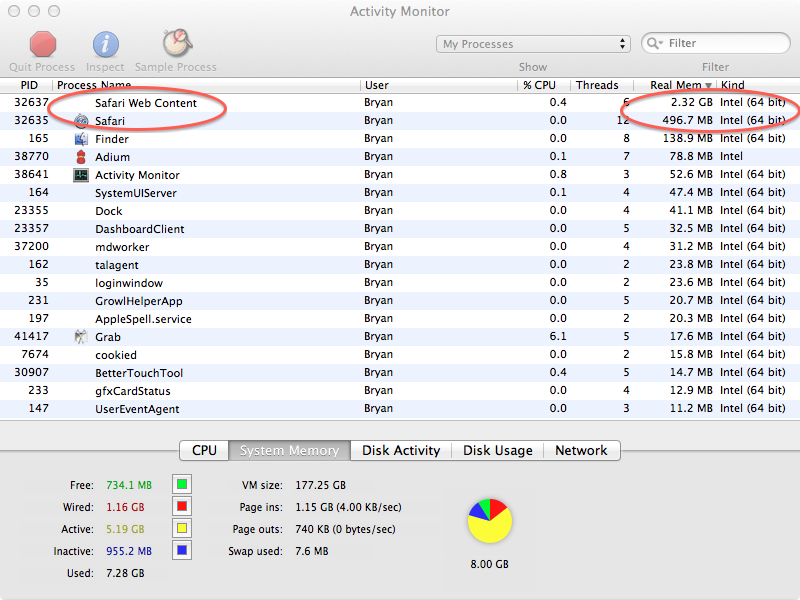Sort by the Threads column header
The width and height of the screenshot is (800, 600).
pos(597,85)
